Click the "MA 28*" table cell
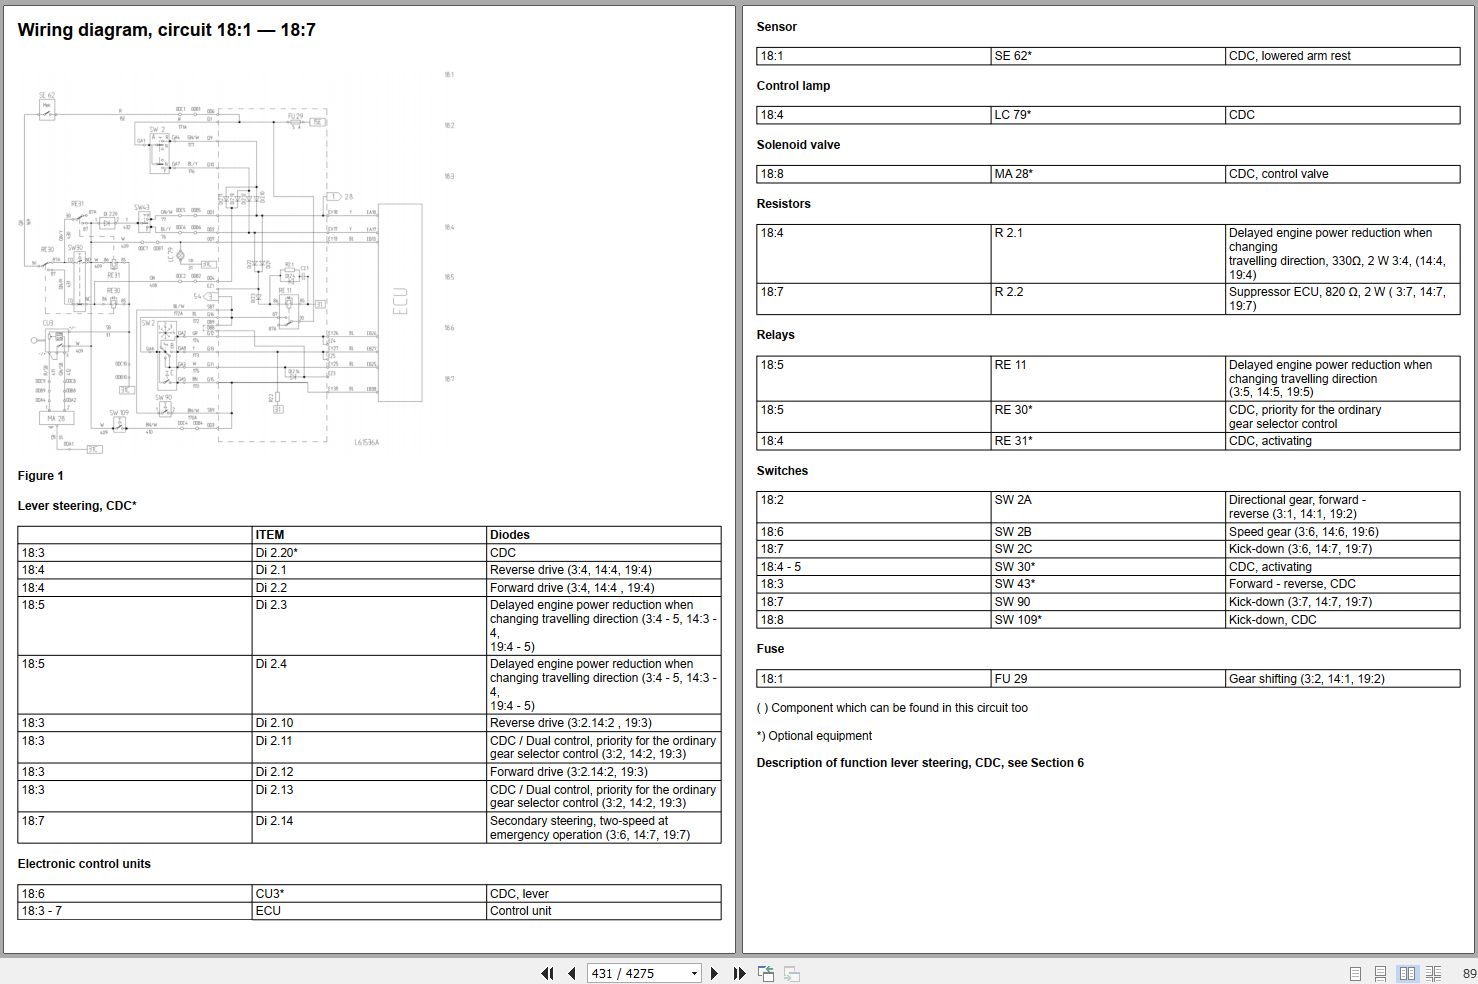The image size is (1478, 984). (1108, 174)
